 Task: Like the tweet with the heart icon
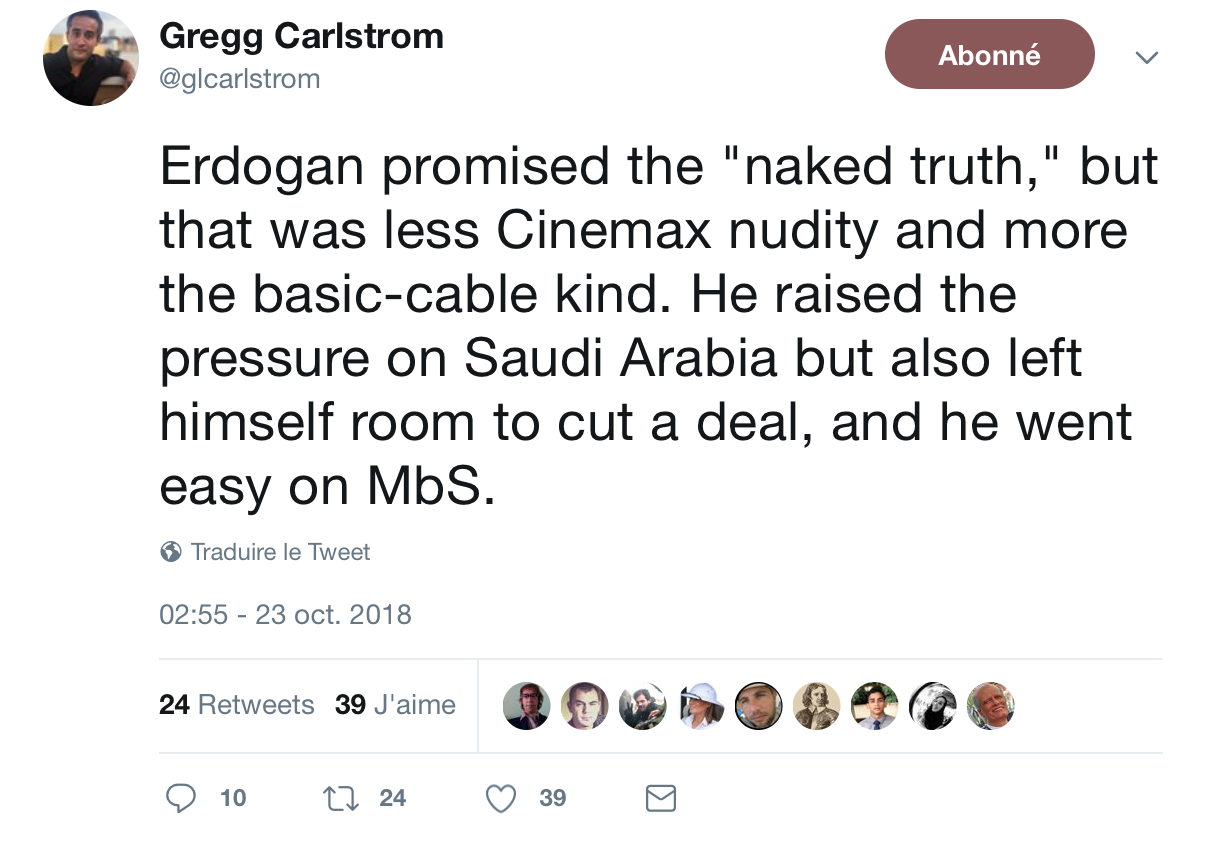(500, 797)
